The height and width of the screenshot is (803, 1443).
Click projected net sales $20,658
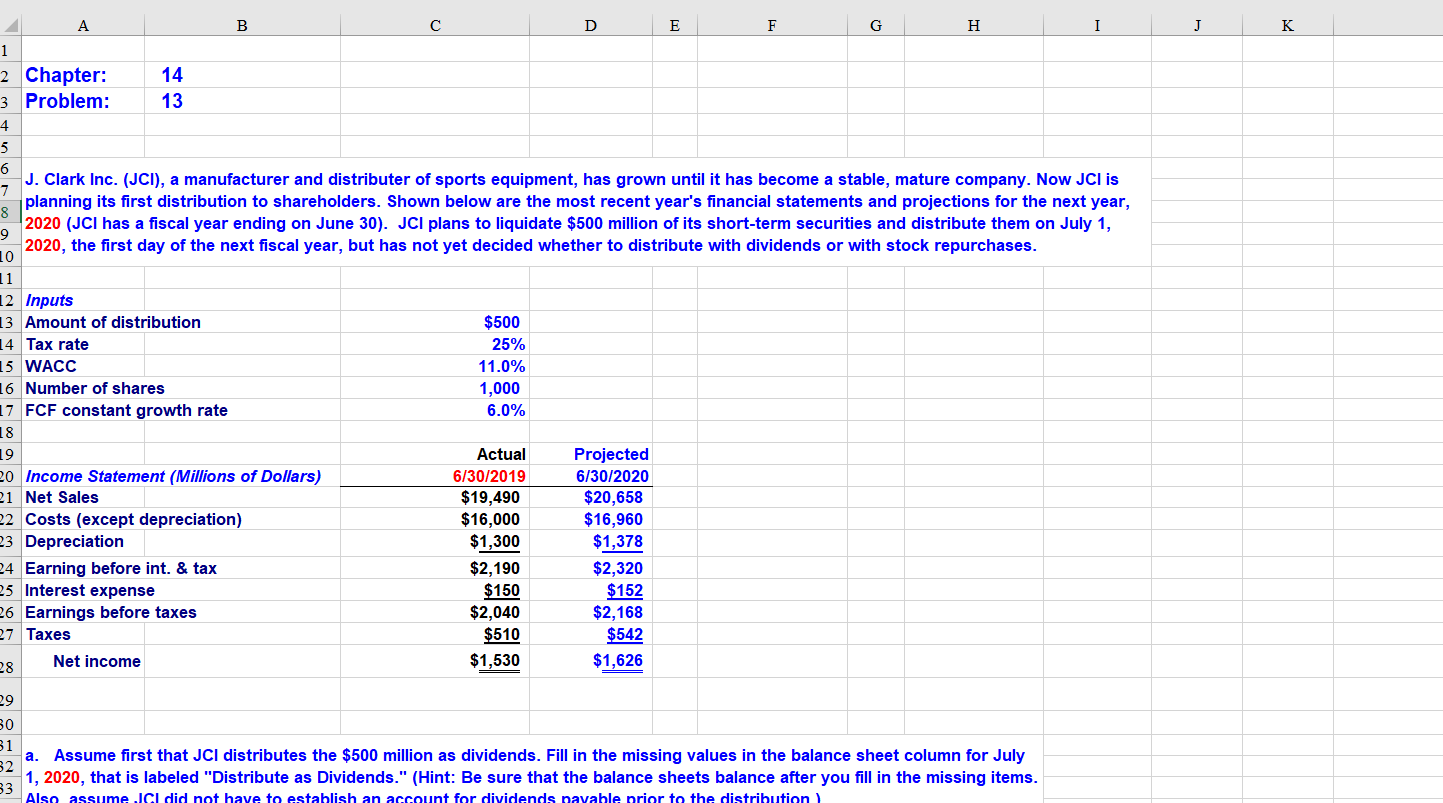click(x=613, y=497)
